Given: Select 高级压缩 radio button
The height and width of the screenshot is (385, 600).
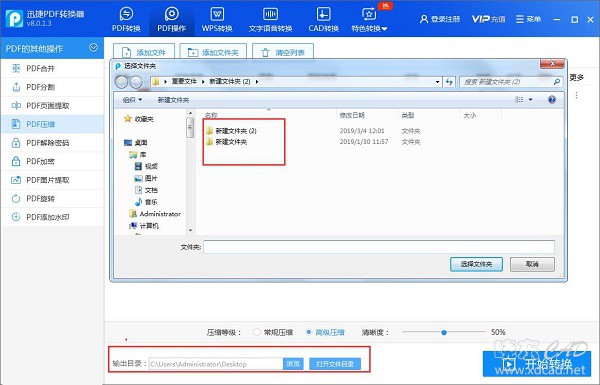Looking at the screenshot, I should (309, 332).
